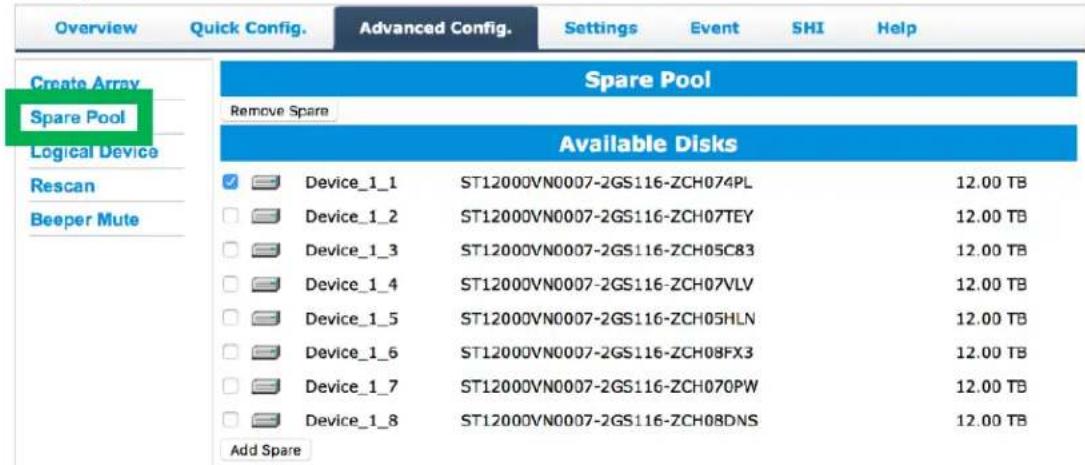Viewport: 1085px width, 465px height.
Task: Open Logical Device in the sidebar
Action: 94,152
